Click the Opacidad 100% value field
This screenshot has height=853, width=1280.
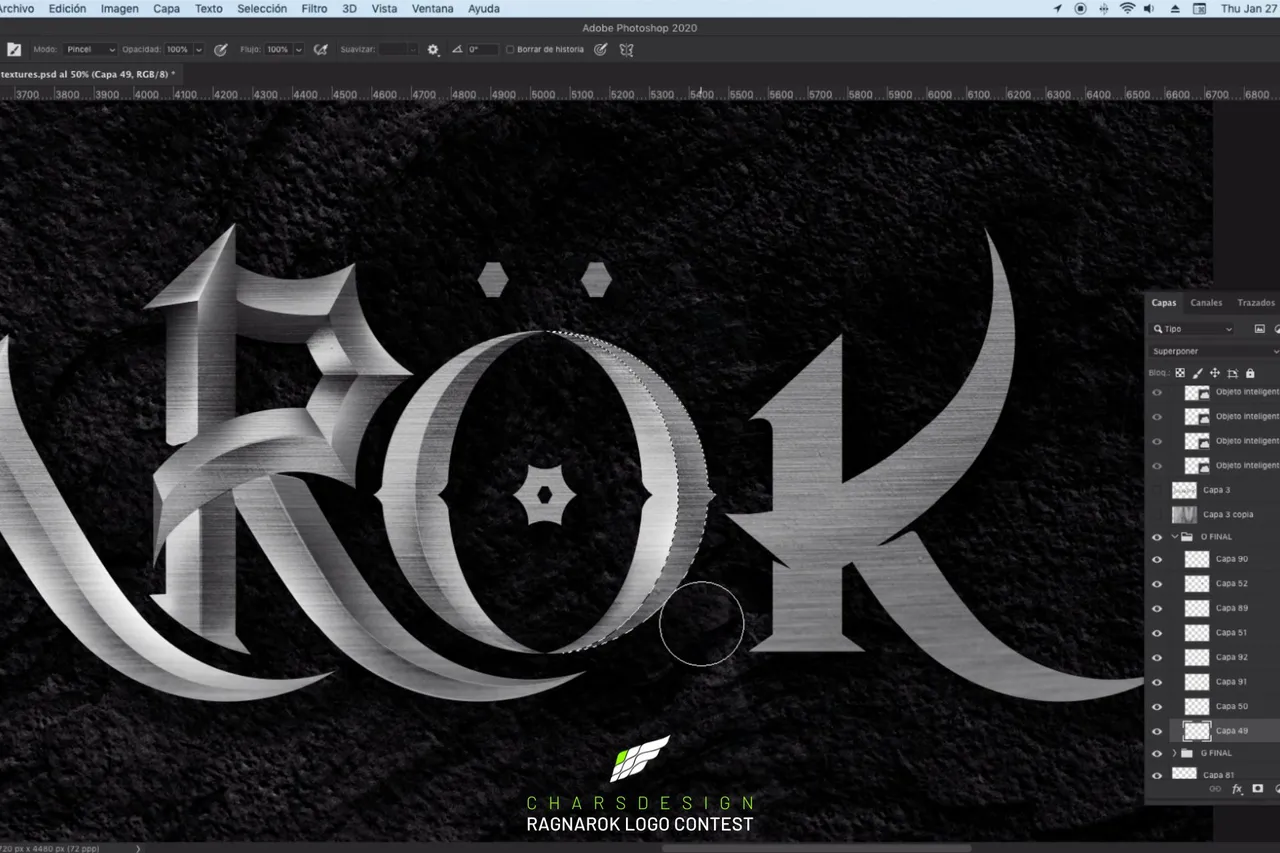click(x=177, y=49)
